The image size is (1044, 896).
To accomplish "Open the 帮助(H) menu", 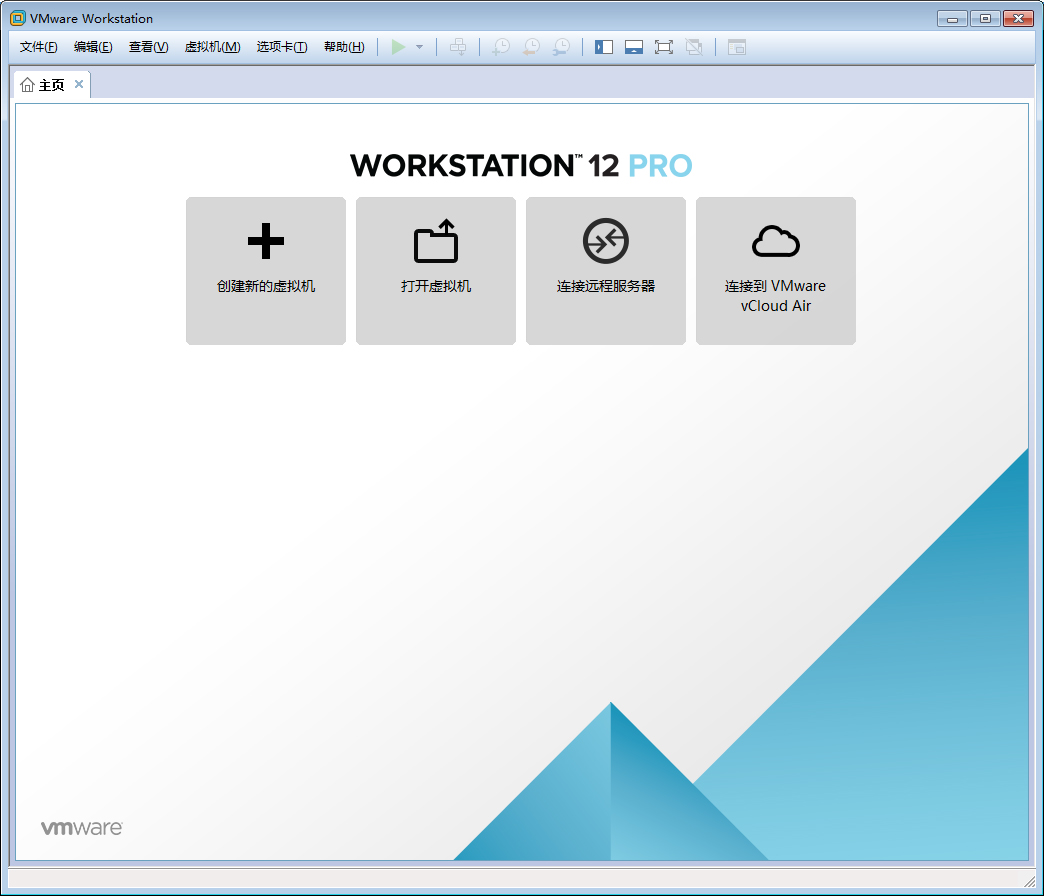I will tap(344, 46).
